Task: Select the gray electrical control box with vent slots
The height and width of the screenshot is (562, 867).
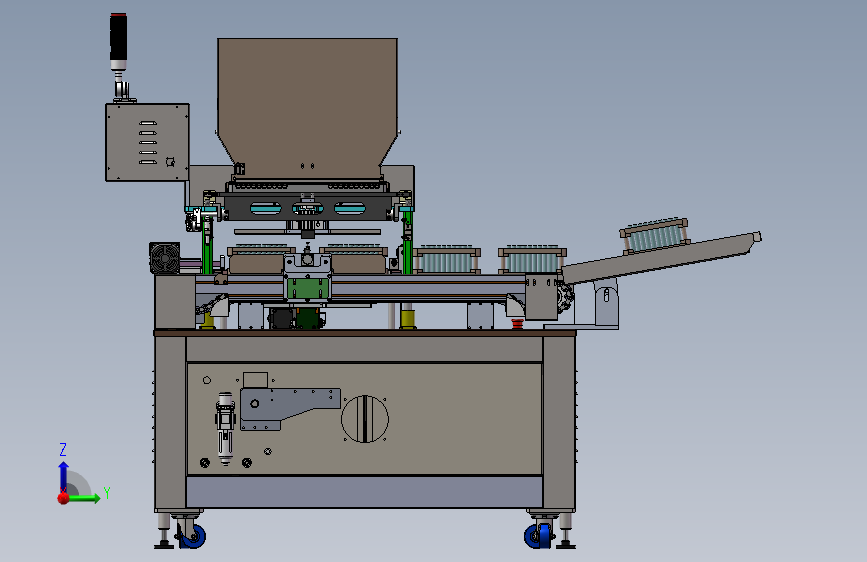Action: click(x=148, y=142)
